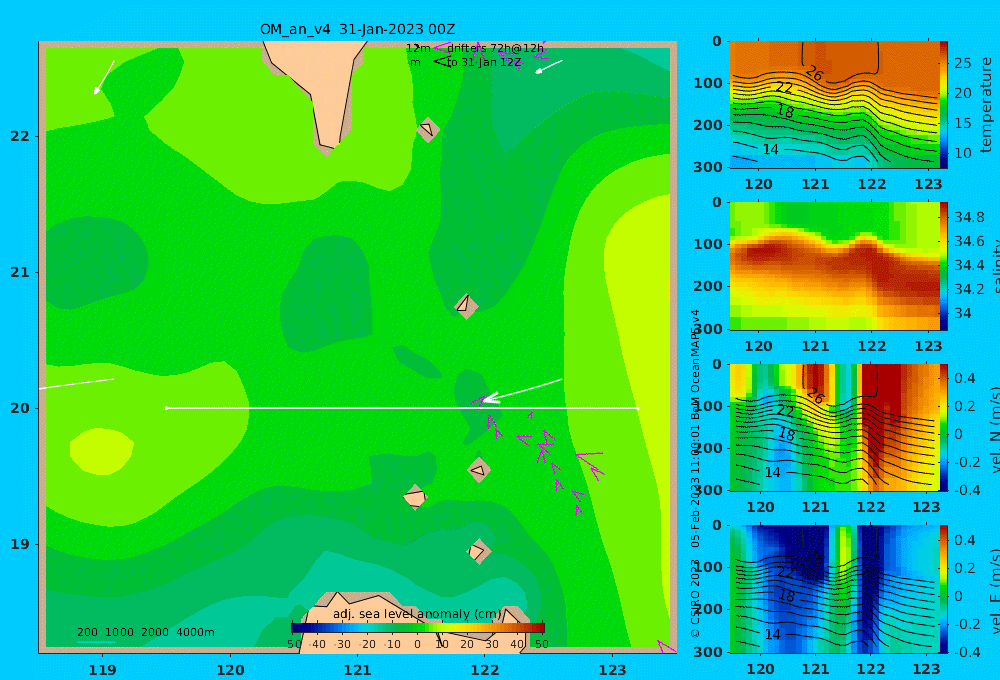This screenshot has height=680, width=1000.
Task: Click the adj. sea level anomaly colorbar
Action: pos(418,628)
